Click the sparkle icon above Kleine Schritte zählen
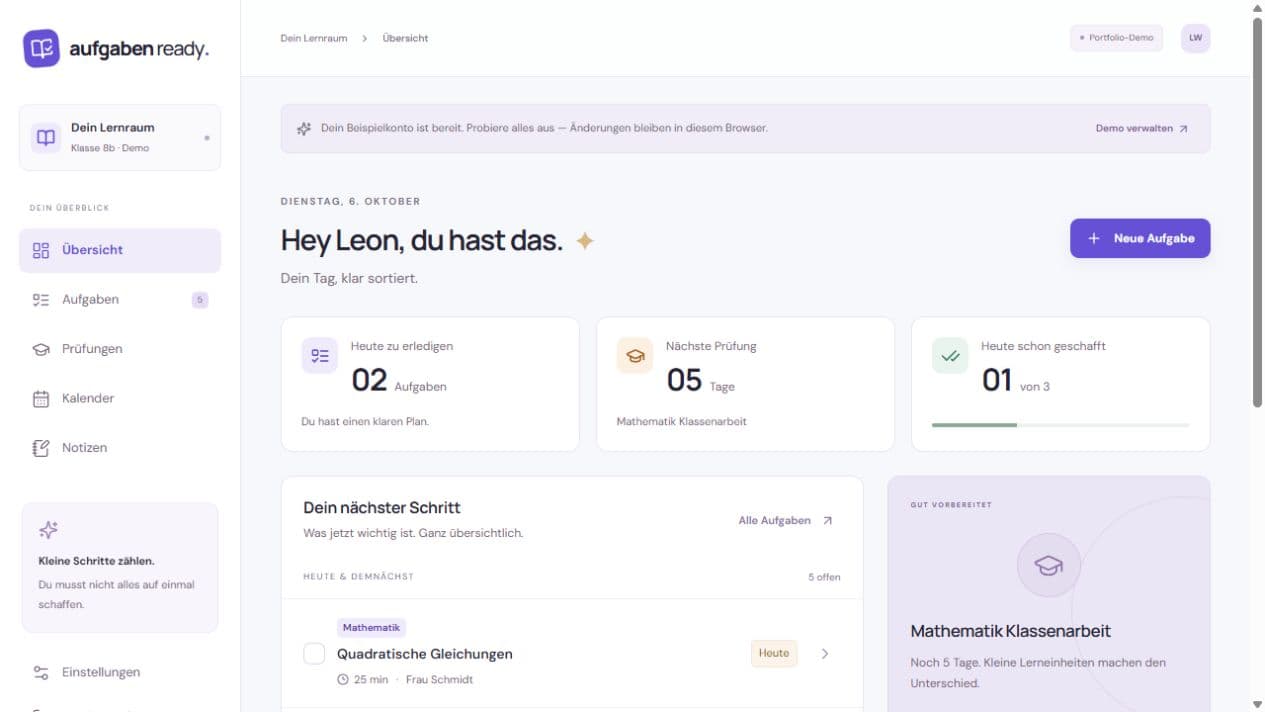Viewport: 1265px width, 712px height. point(48,530)
